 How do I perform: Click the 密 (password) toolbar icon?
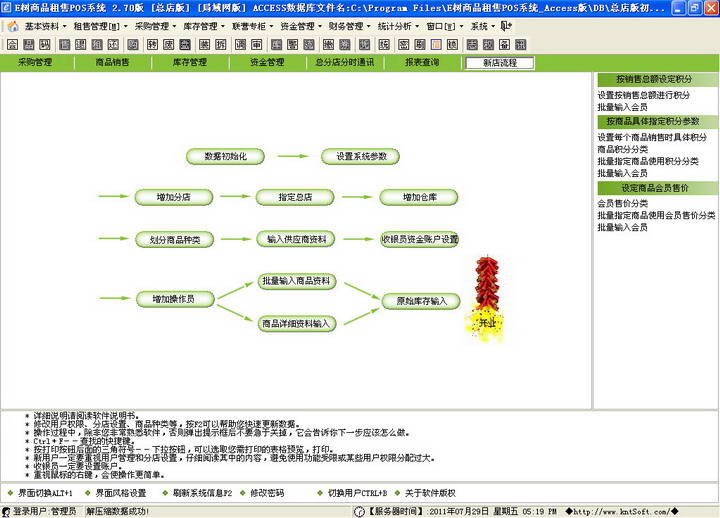point(404,45)
